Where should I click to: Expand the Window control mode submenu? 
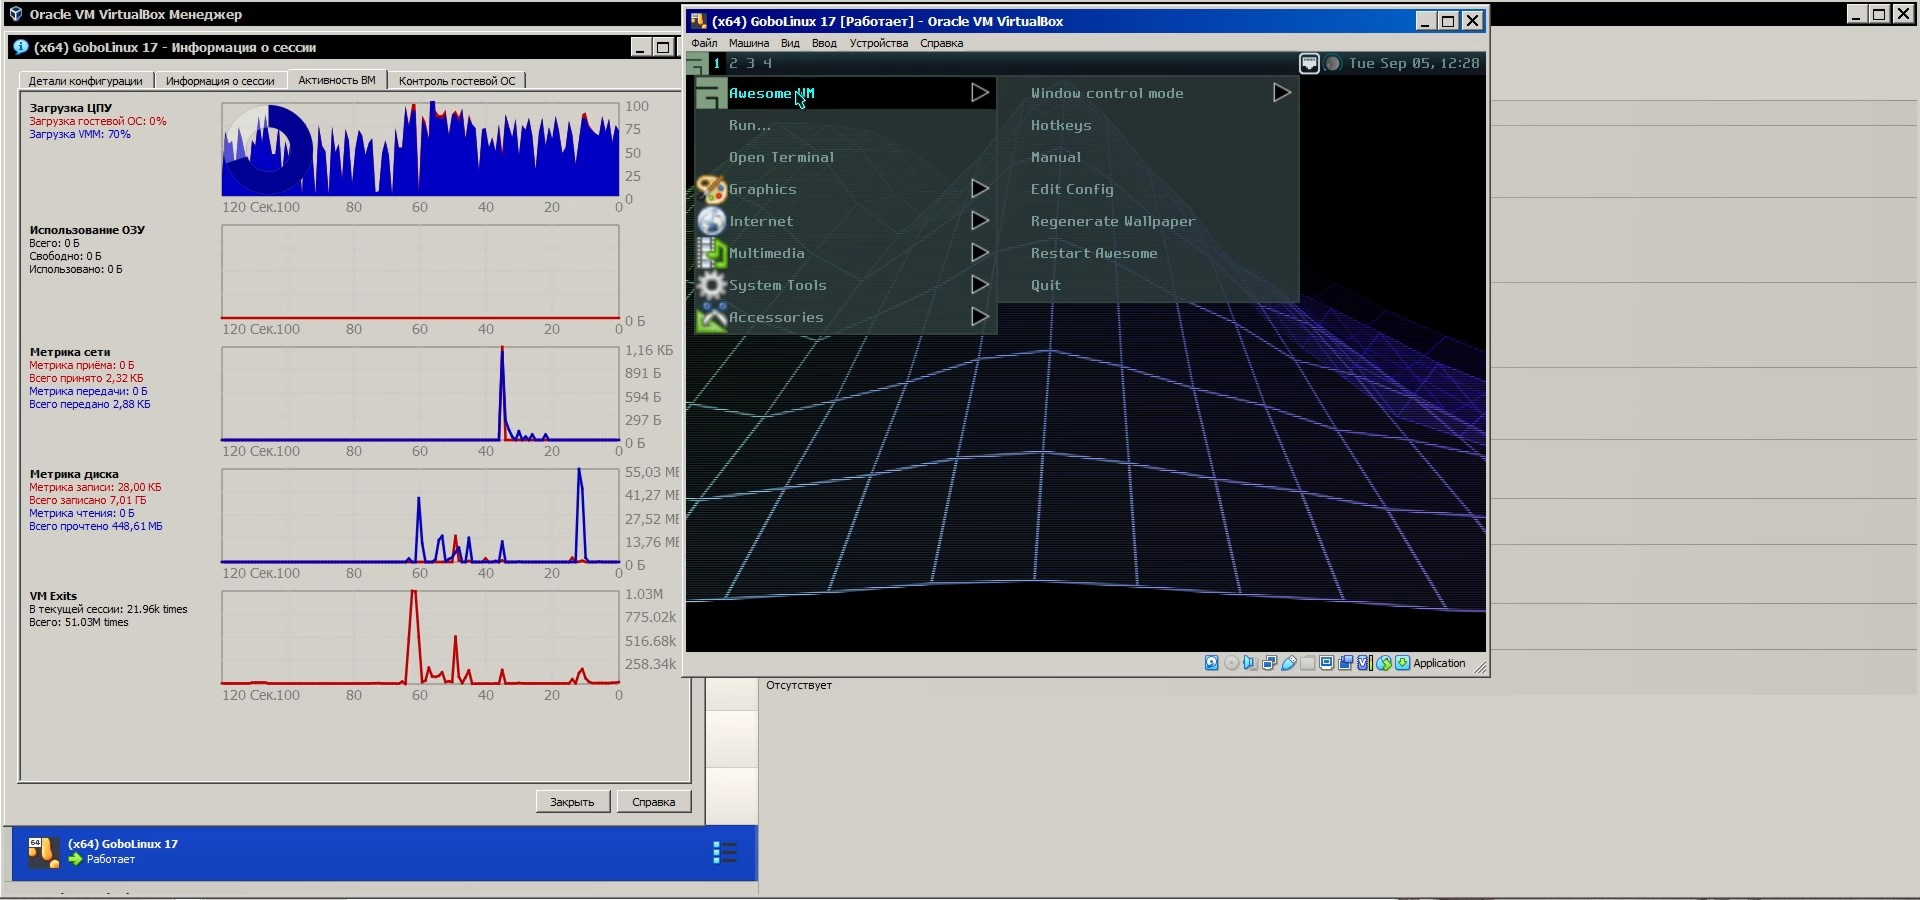coord(1281,93)
